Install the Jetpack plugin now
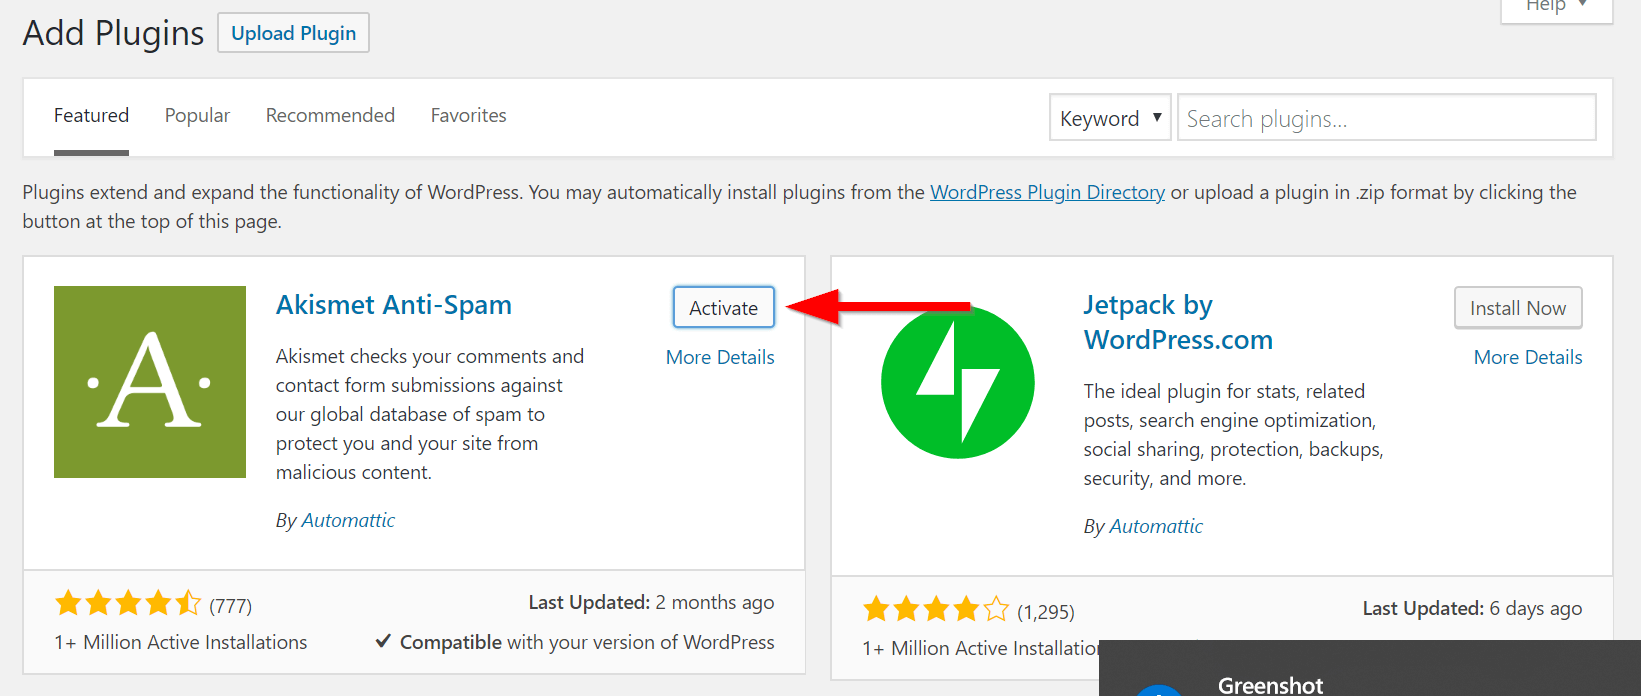1641x696 pixels. (1518, 308)
